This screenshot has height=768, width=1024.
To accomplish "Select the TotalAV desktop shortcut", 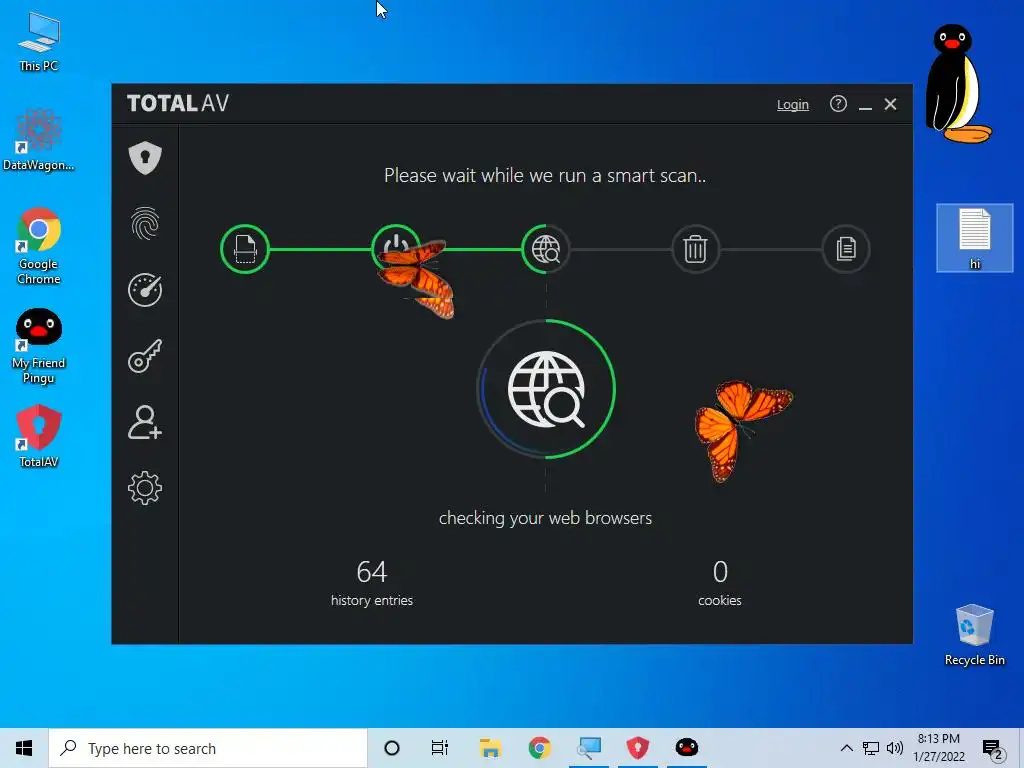I will click(x=39, y=436).
